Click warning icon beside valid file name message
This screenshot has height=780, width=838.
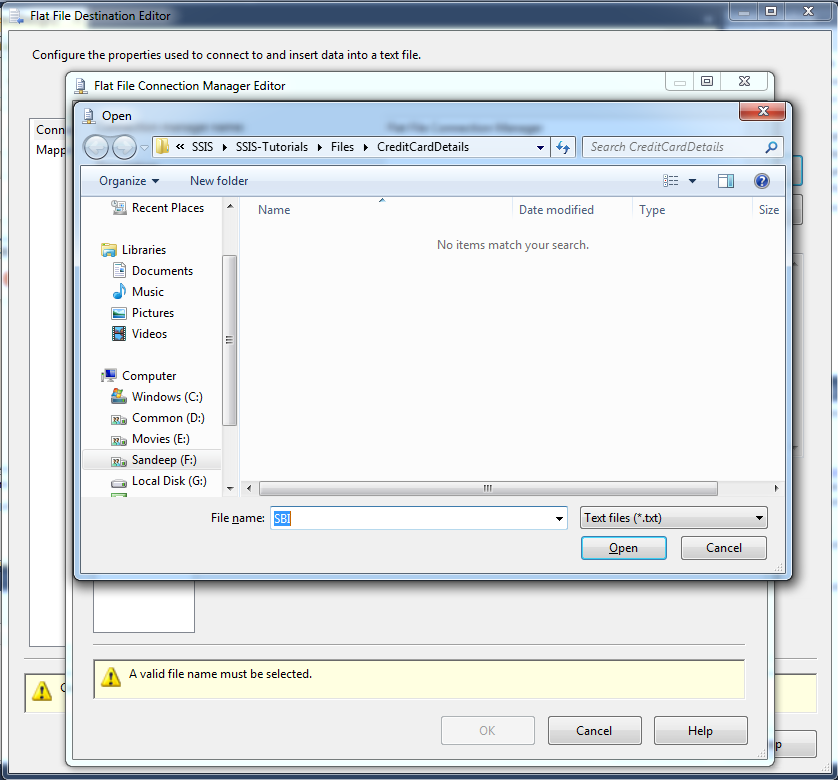[x=111, y=676]
